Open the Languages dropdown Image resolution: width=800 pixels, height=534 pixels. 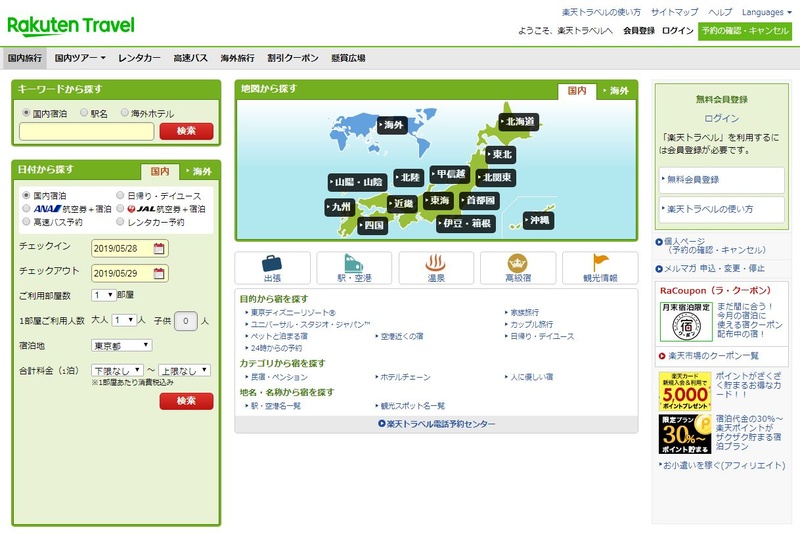pyautogui.click(x=767, y=12)
